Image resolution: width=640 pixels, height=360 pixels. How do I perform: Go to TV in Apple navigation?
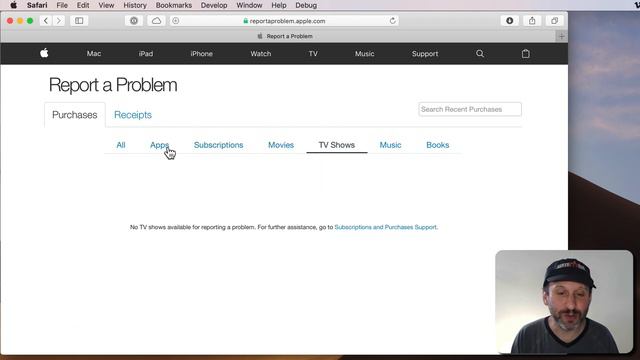pyautogui.click(x=313, y=53)
